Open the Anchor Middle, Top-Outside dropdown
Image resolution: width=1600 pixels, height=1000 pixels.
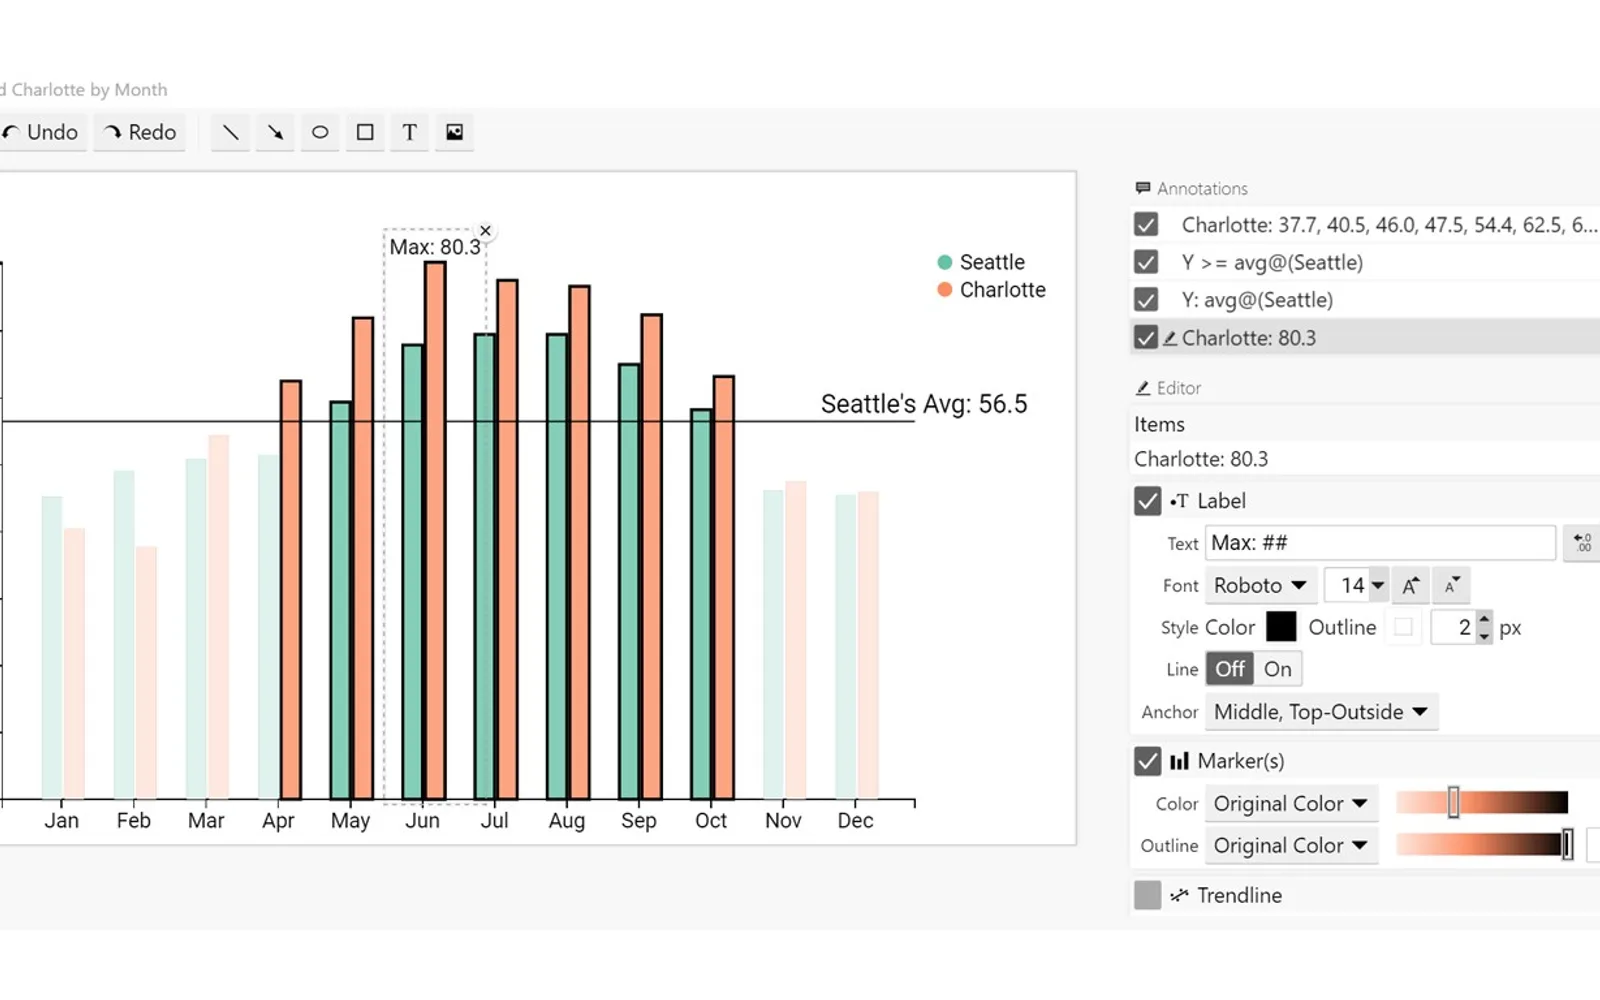1321,712
